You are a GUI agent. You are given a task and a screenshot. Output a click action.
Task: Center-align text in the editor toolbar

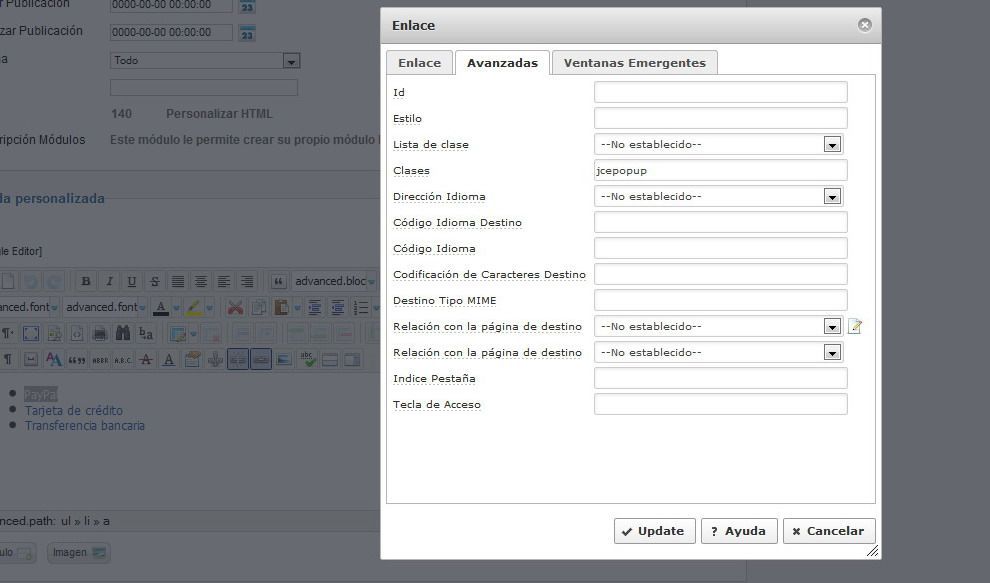click(201, 281)
